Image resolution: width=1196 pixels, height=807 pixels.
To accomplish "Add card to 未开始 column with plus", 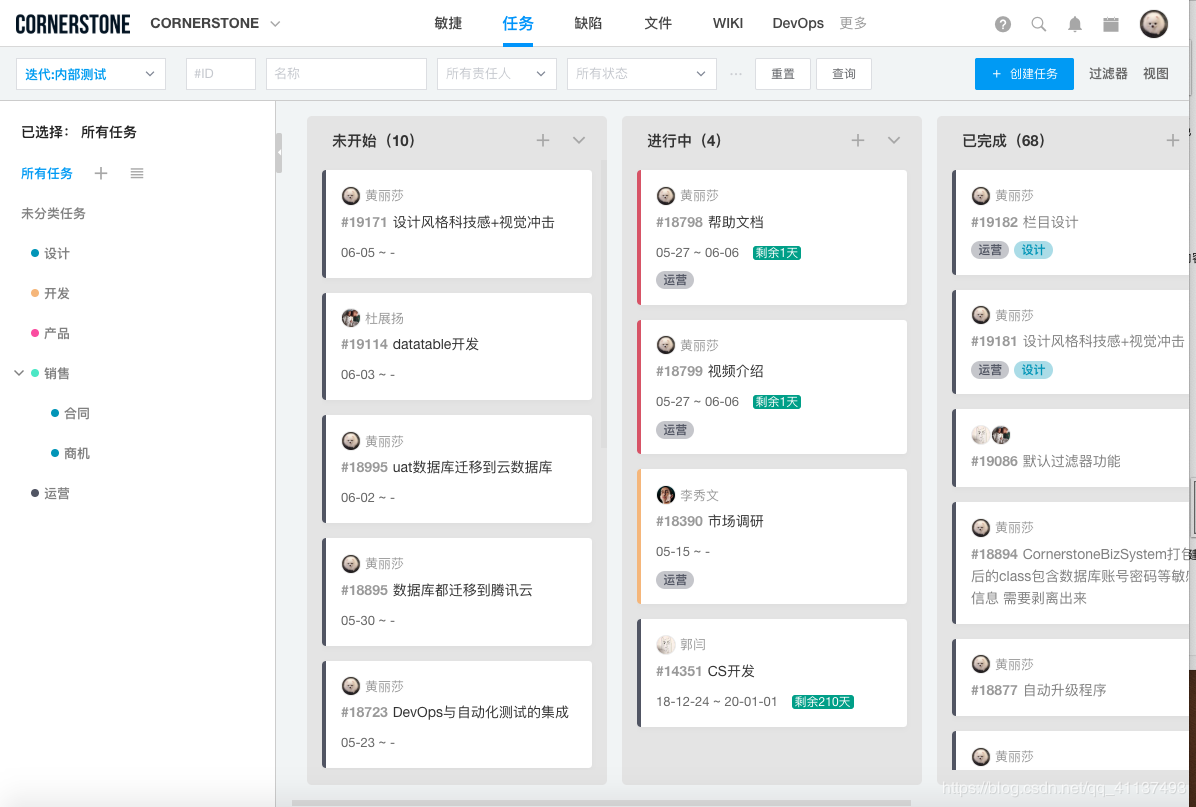I will [542, 140].
